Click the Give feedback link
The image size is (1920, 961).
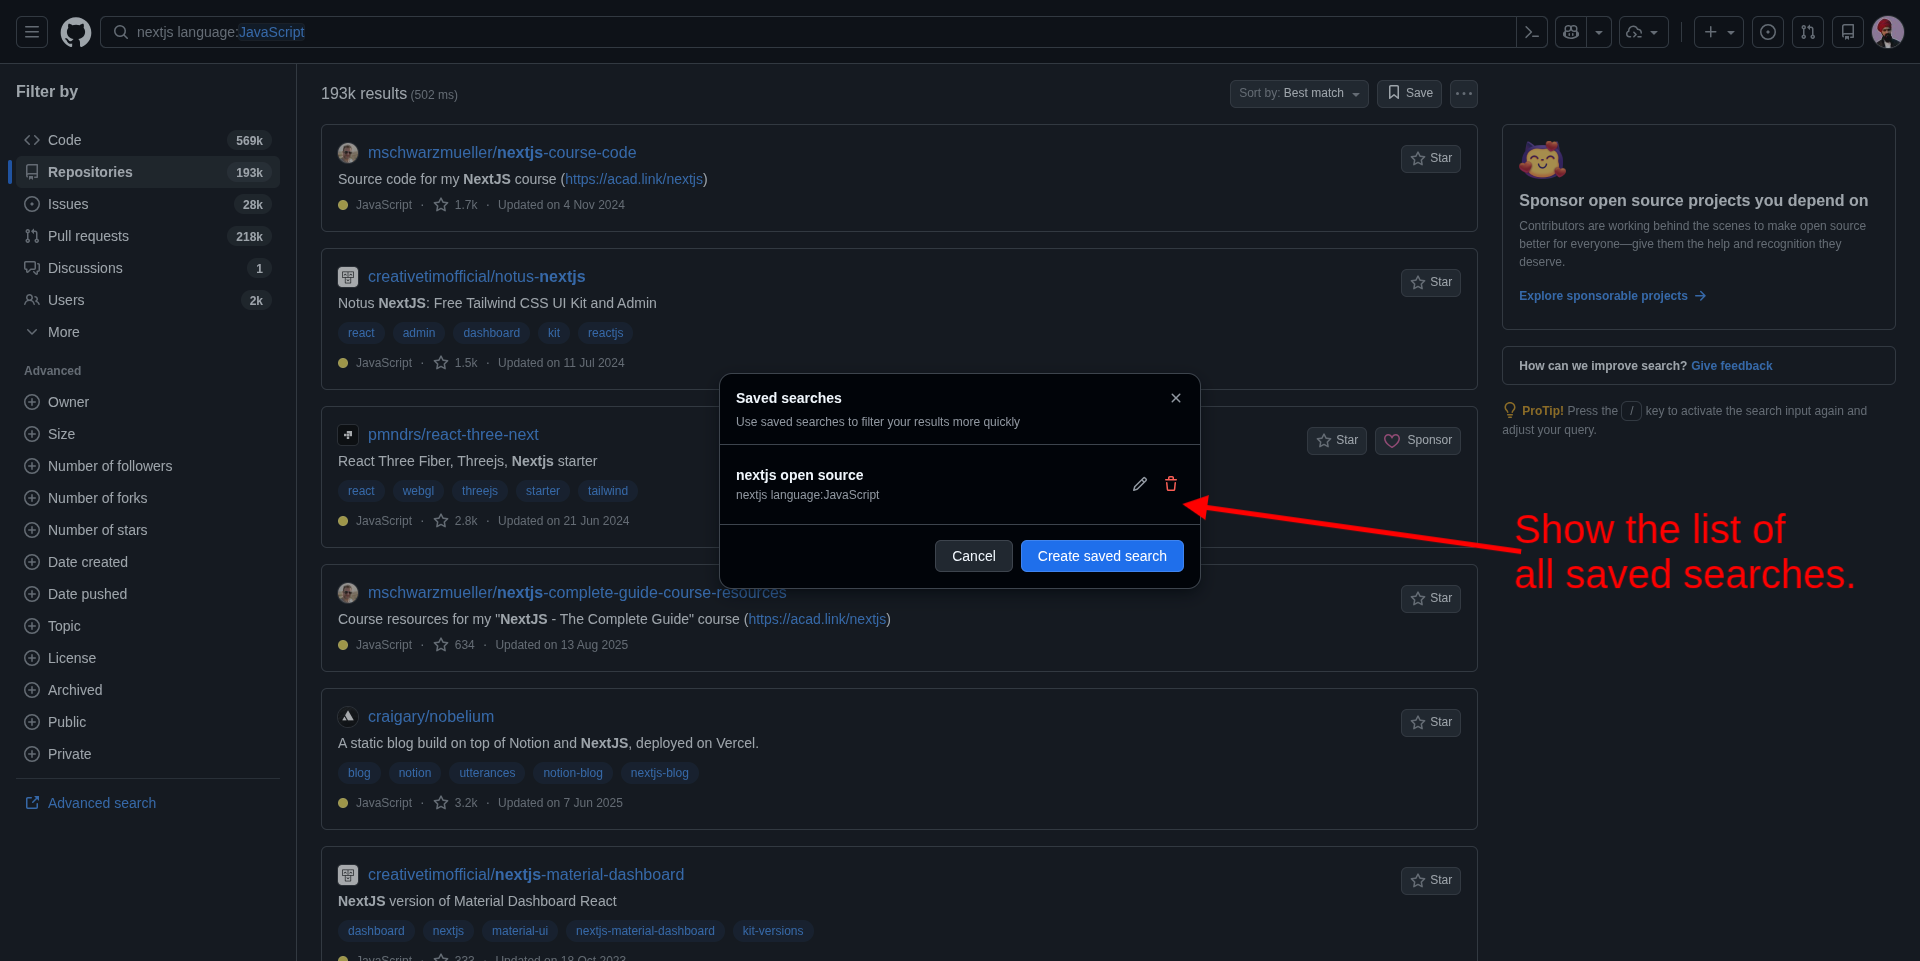1731,366
